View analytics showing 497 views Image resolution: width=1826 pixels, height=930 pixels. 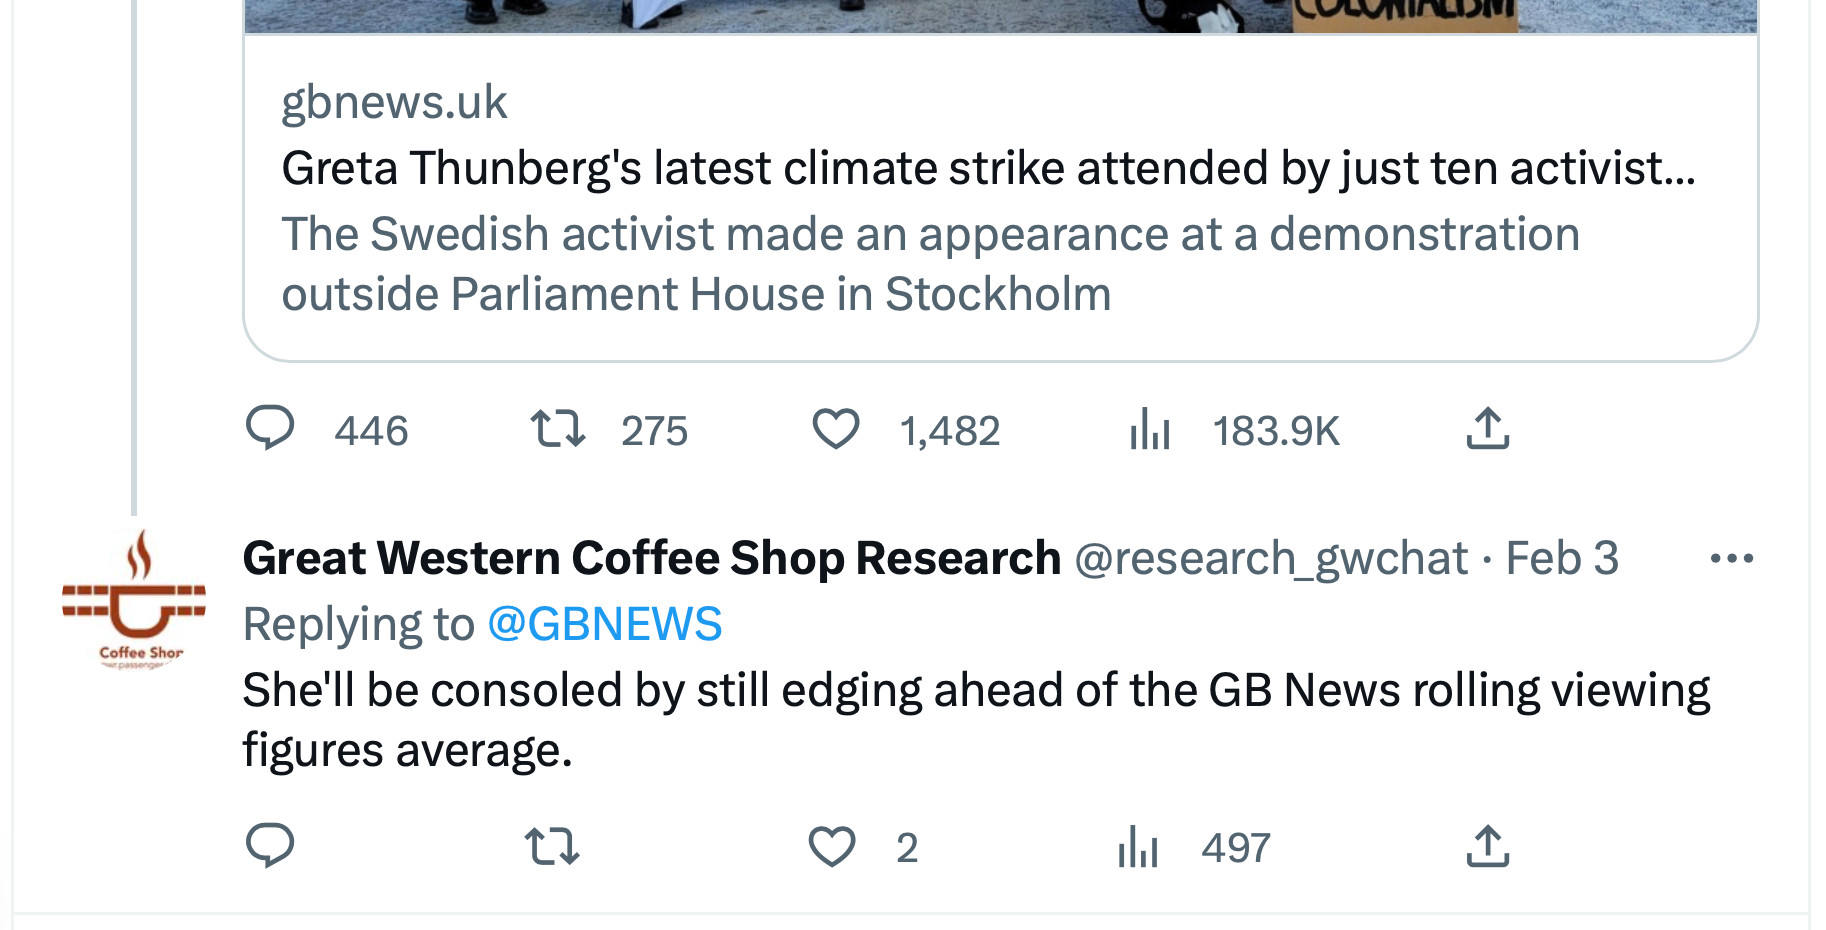[x=1138, y=847]
